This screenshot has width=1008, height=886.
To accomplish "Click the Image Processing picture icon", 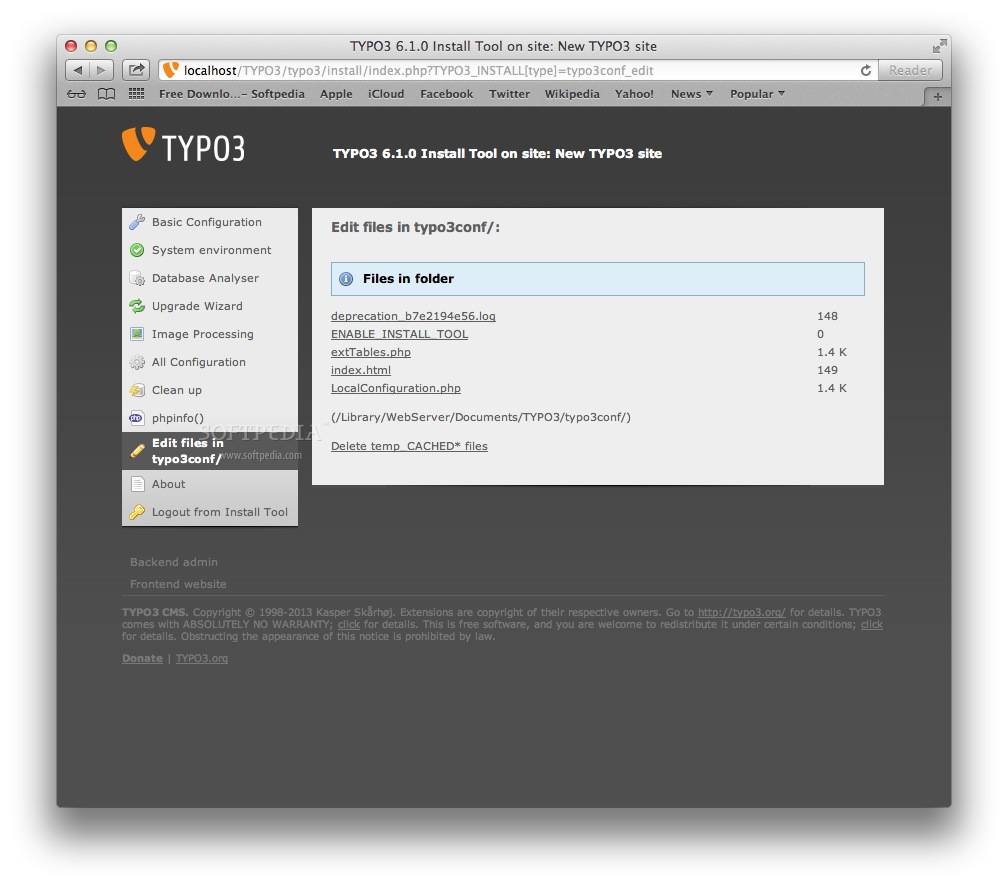I will pos(137,334).
